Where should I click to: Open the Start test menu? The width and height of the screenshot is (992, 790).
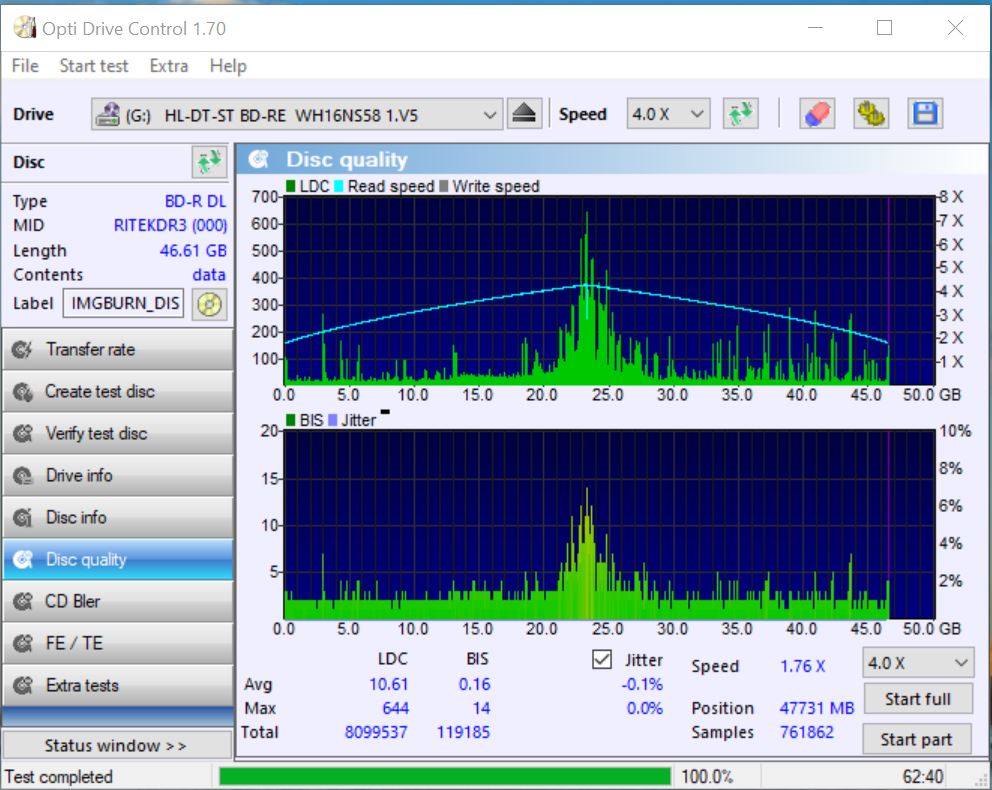tap(94, 66)
